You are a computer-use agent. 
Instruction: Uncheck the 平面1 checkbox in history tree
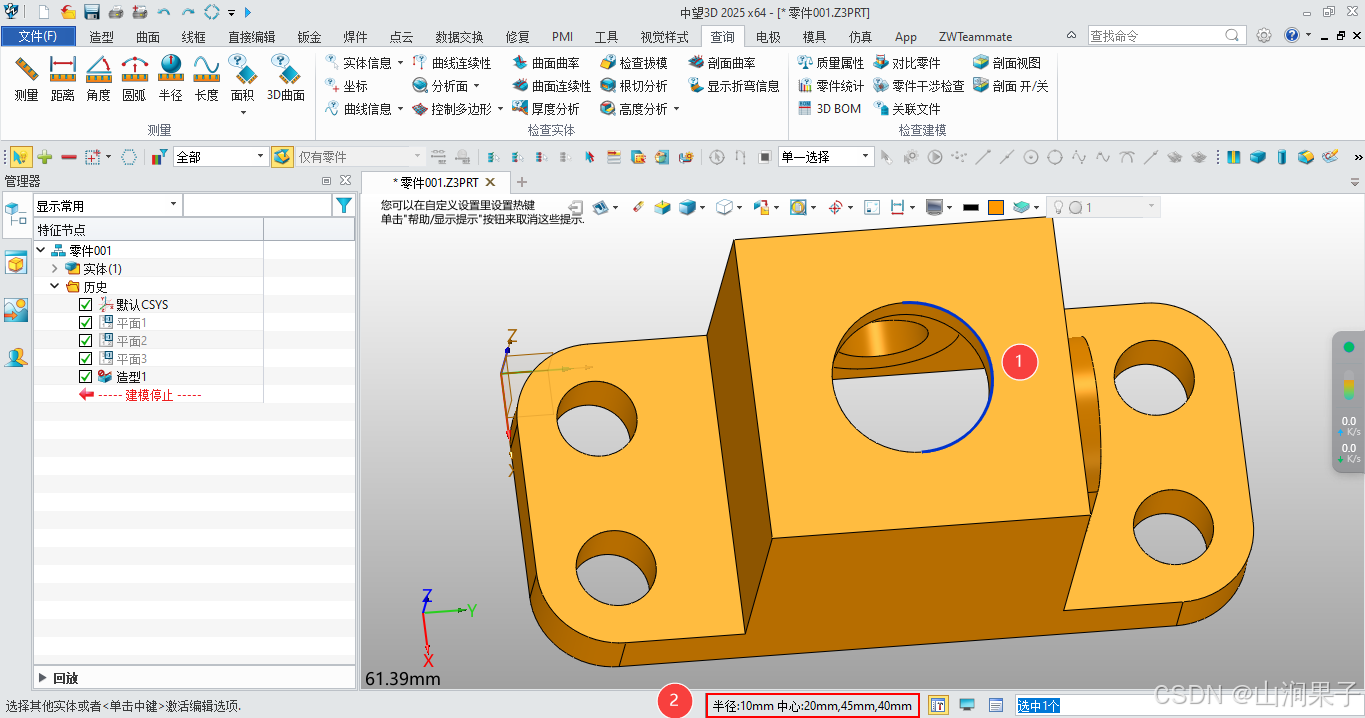[86, 322]
